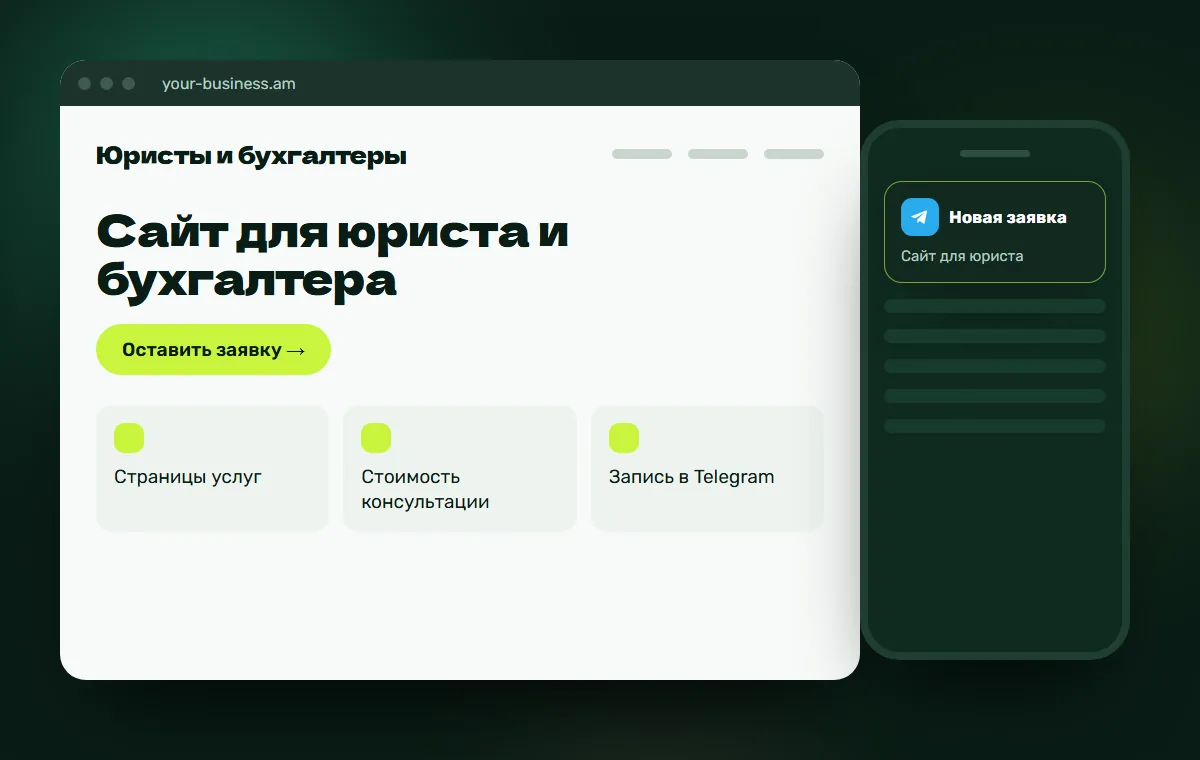Select the "Стоимость консультации" card
The image size is (1200, 760).
[460, 468]
